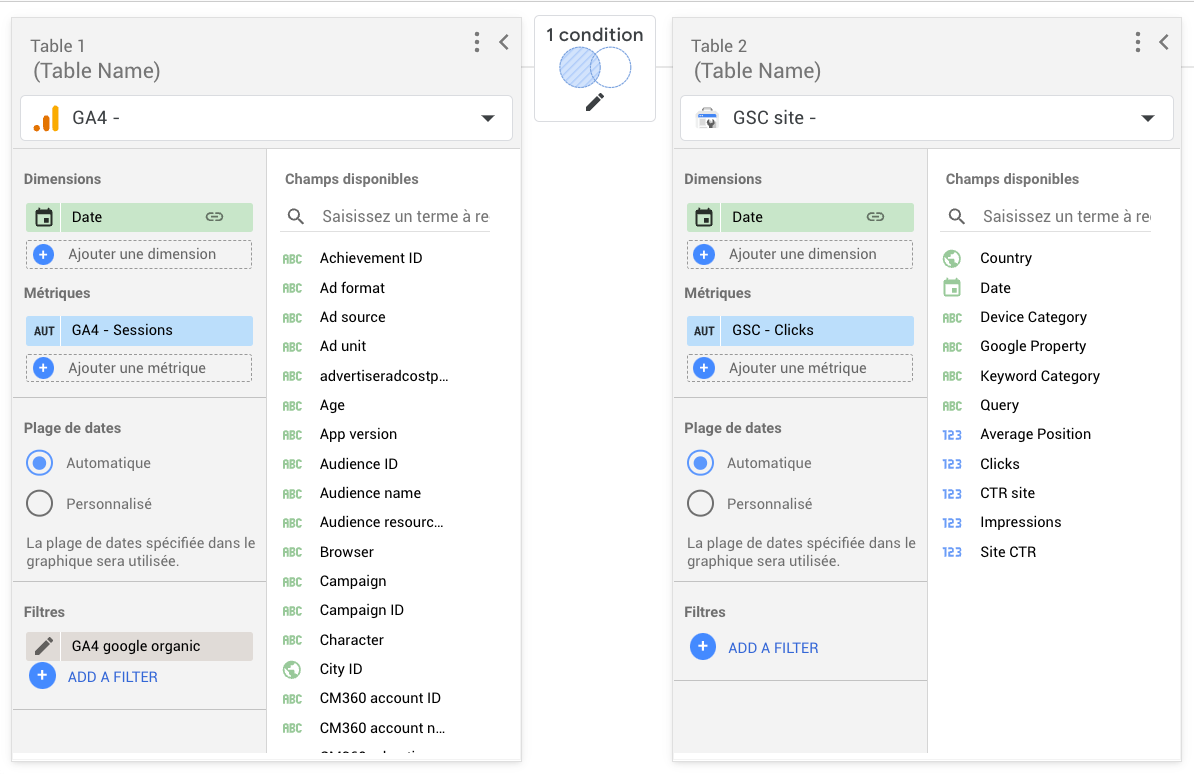This screenshot has height=774, width=1194.
Task: Select Ad format field
Action: pyautogui.click(x=352, y=288)
